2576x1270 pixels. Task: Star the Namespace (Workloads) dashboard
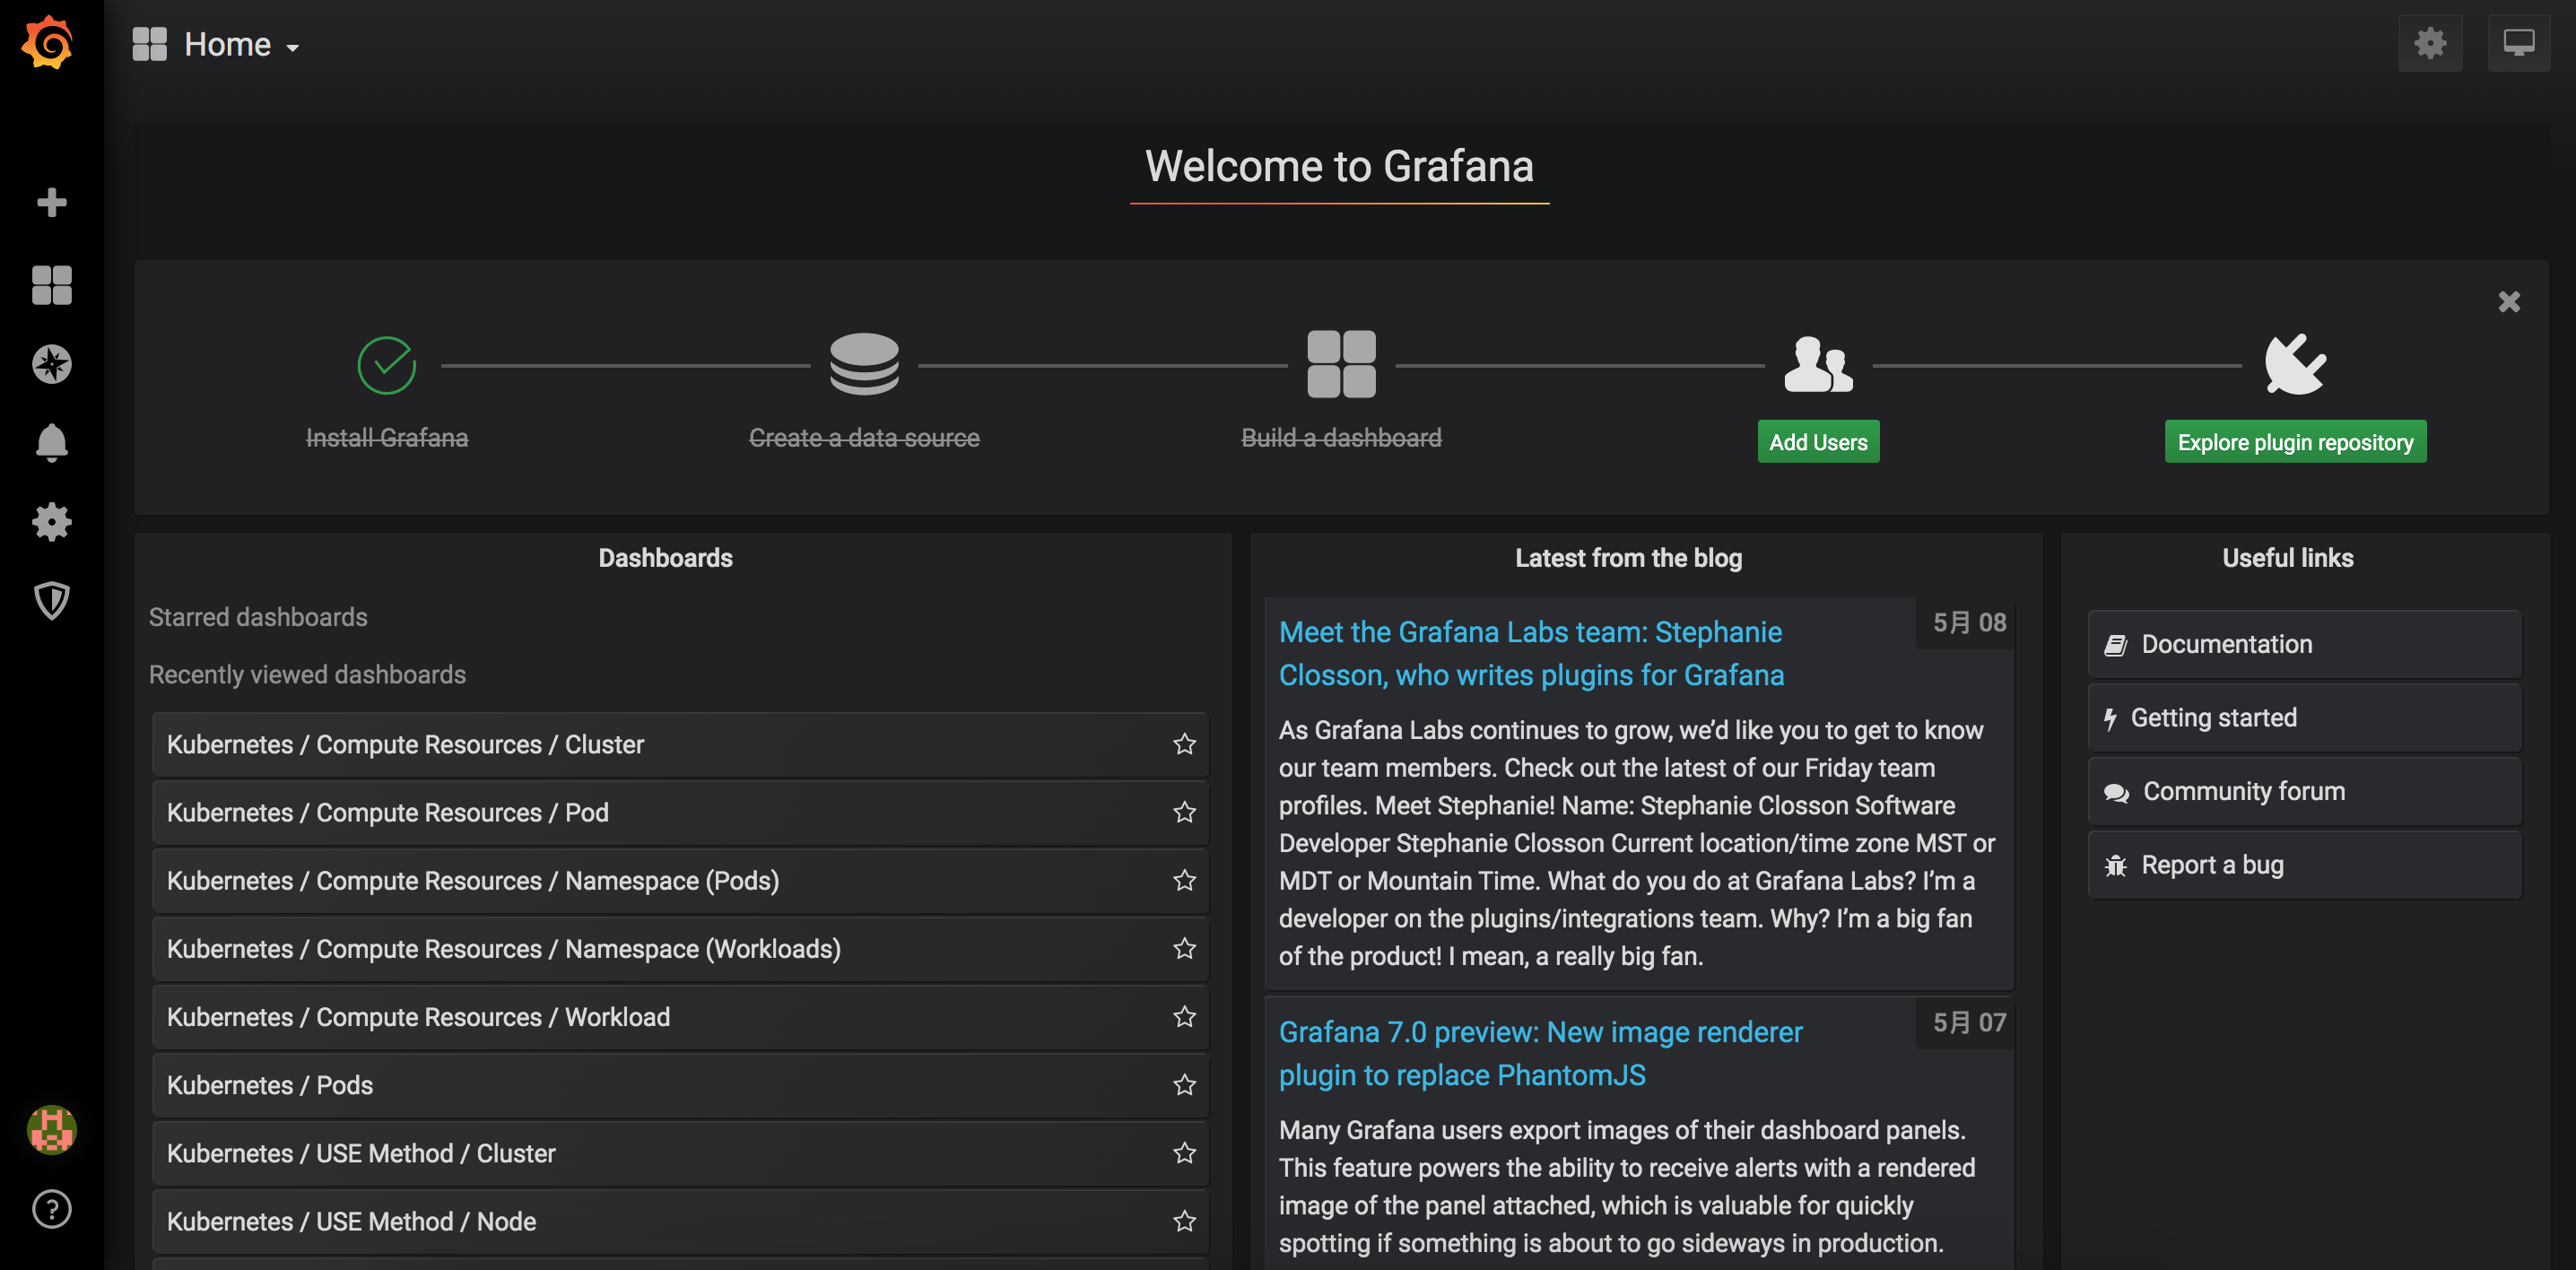coord(1184,948)
